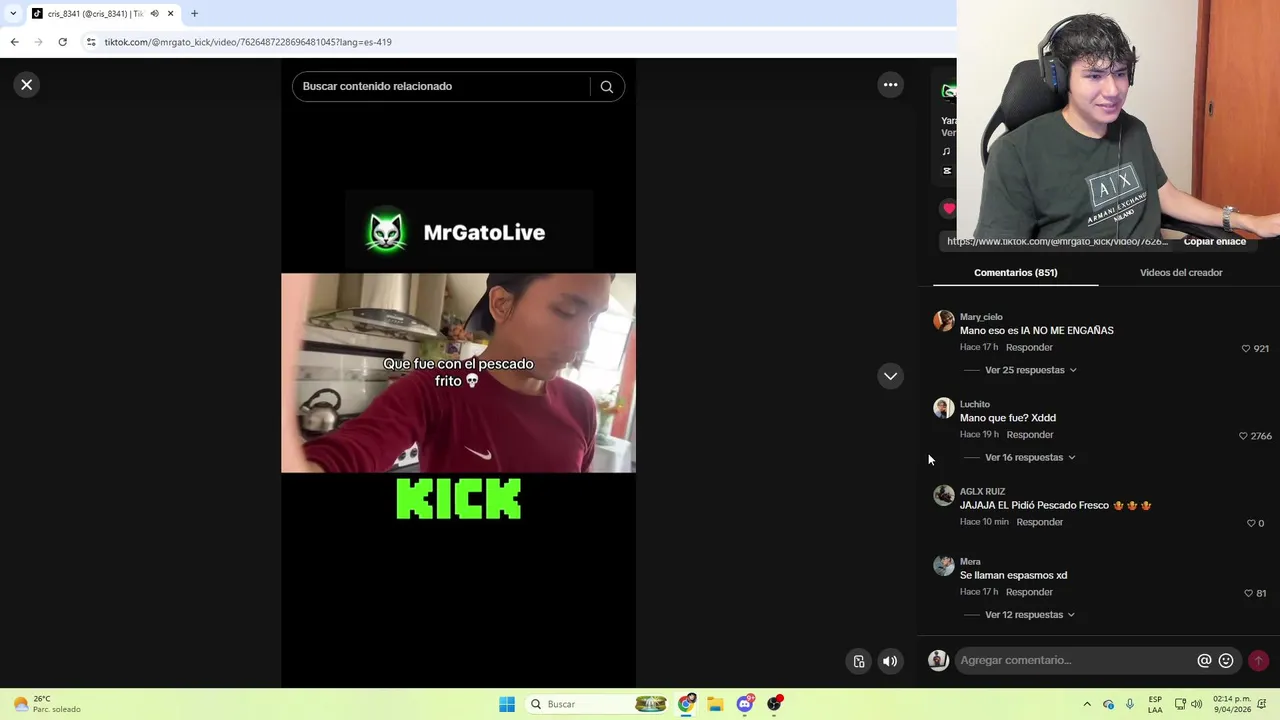This screenshot has width=1280, height=720.
Task: Open the three-dots more options menu
Action: coord(890,85)
